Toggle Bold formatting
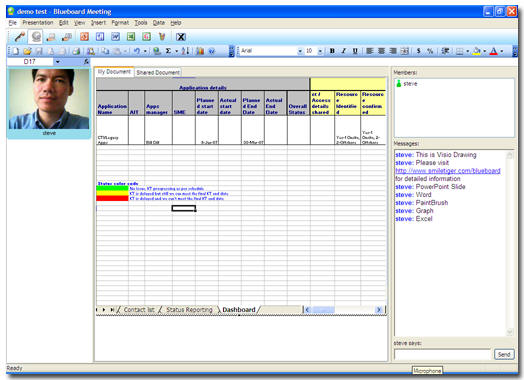The image size is (524, 380). pyautogui.click(x=332, y=51)
